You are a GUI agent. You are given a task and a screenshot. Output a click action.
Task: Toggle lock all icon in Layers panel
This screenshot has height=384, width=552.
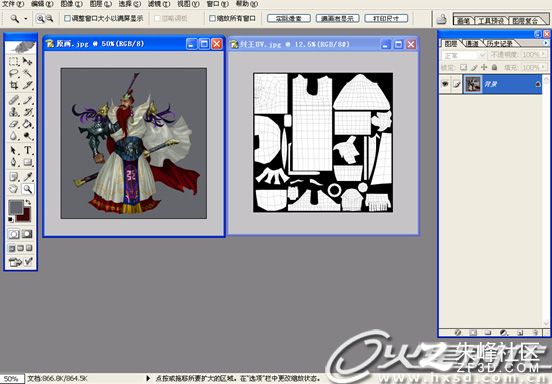[494, 67]
